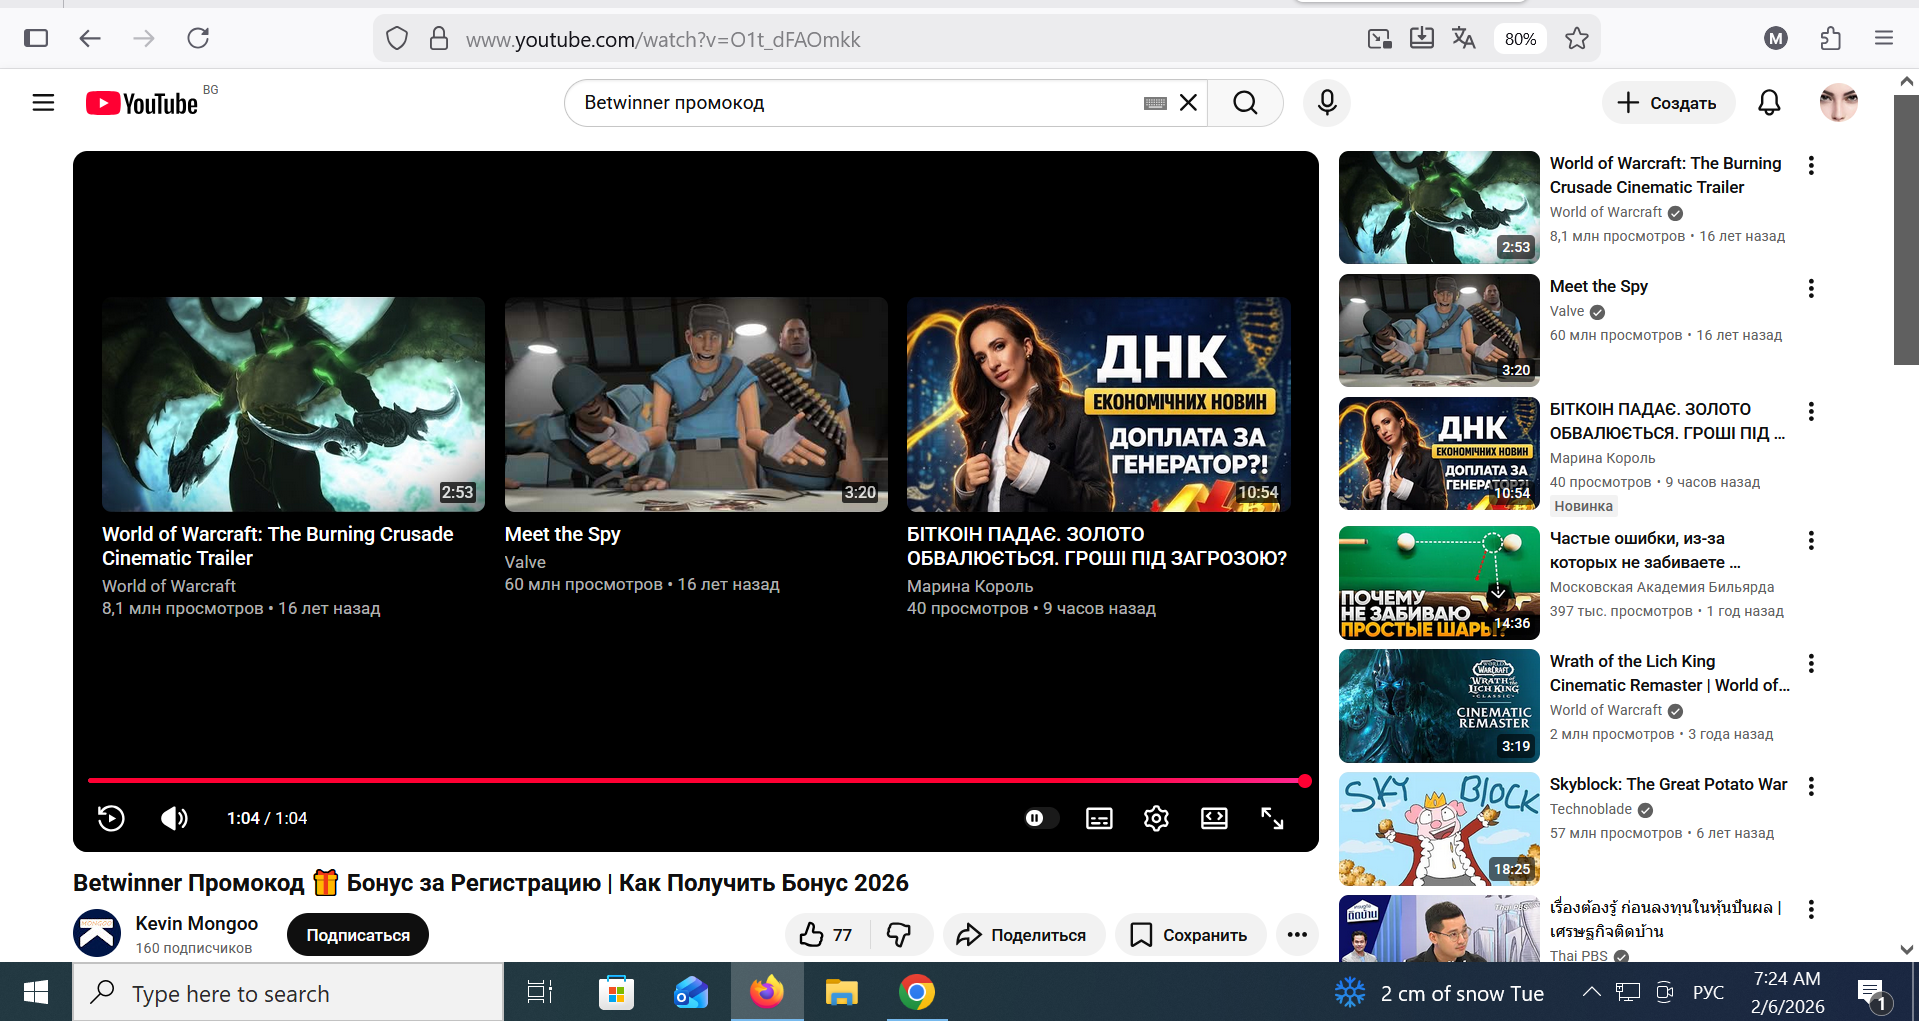Open the hamburger guide menu
1919x1021 pixels.
click(x=43, y=103)
